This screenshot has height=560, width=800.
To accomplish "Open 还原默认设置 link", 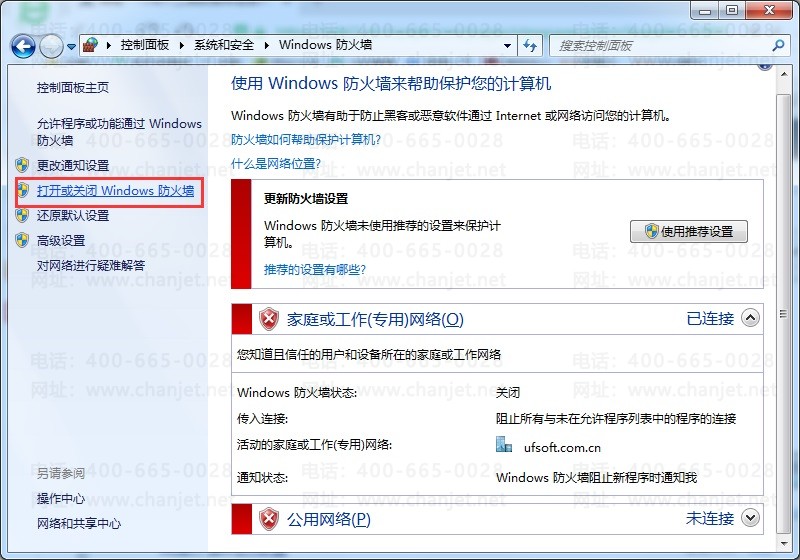I will pyautogui.click(x=72, y=215).
